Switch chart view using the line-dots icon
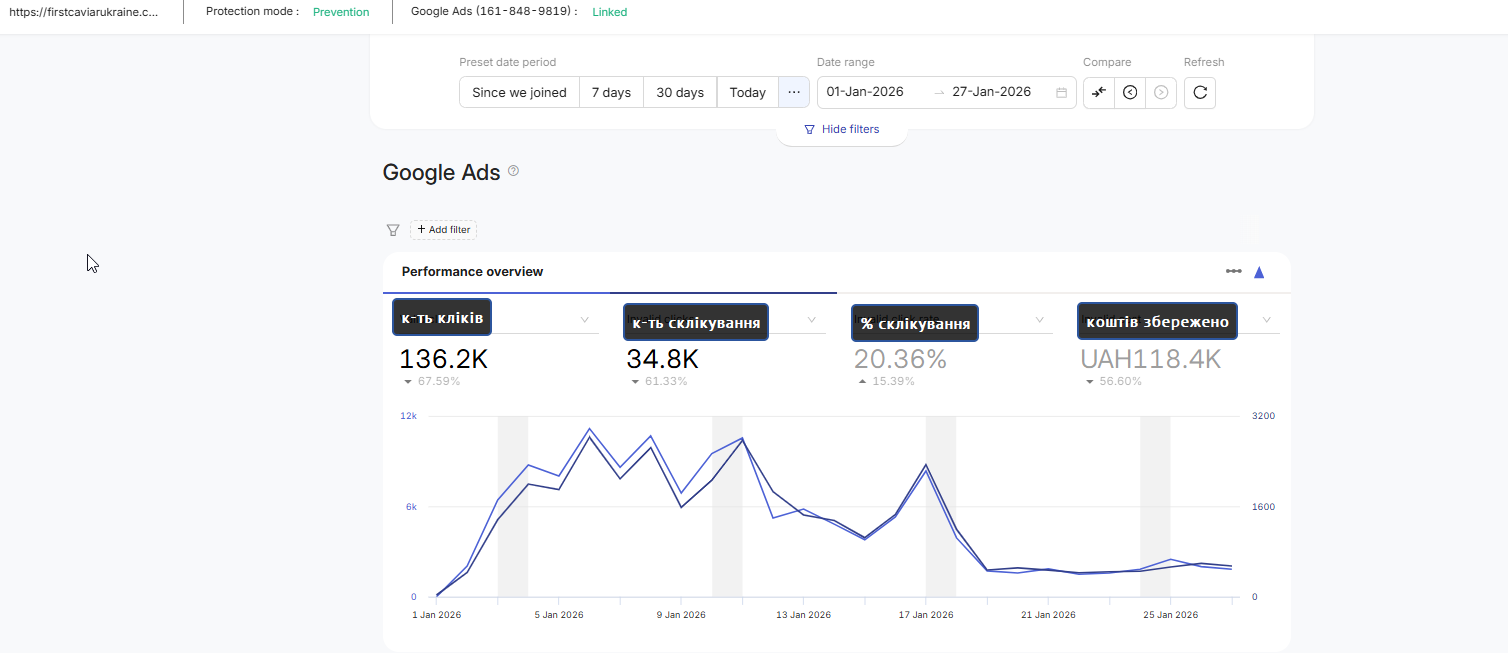 click(x=1234, y=272)
